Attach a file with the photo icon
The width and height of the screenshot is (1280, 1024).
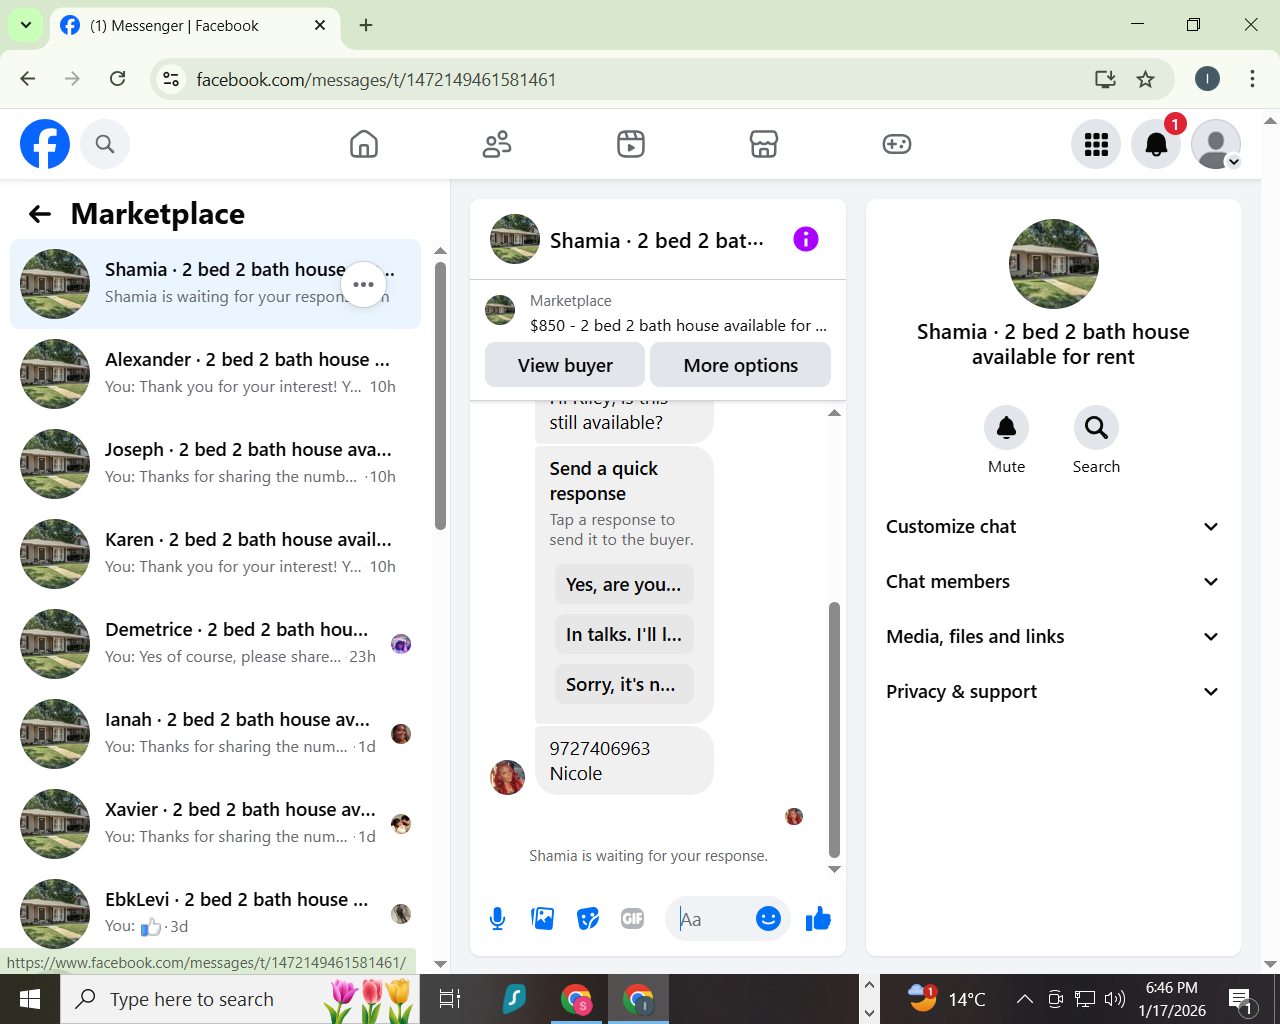point(543,918)
